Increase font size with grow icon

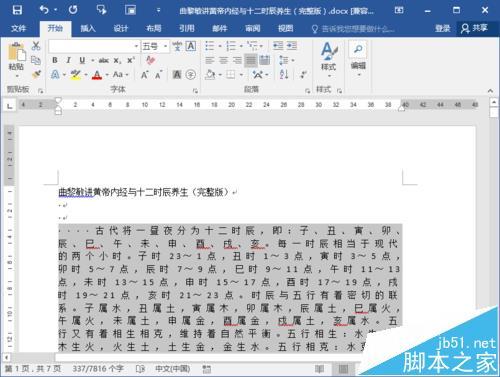pos(144,74)
